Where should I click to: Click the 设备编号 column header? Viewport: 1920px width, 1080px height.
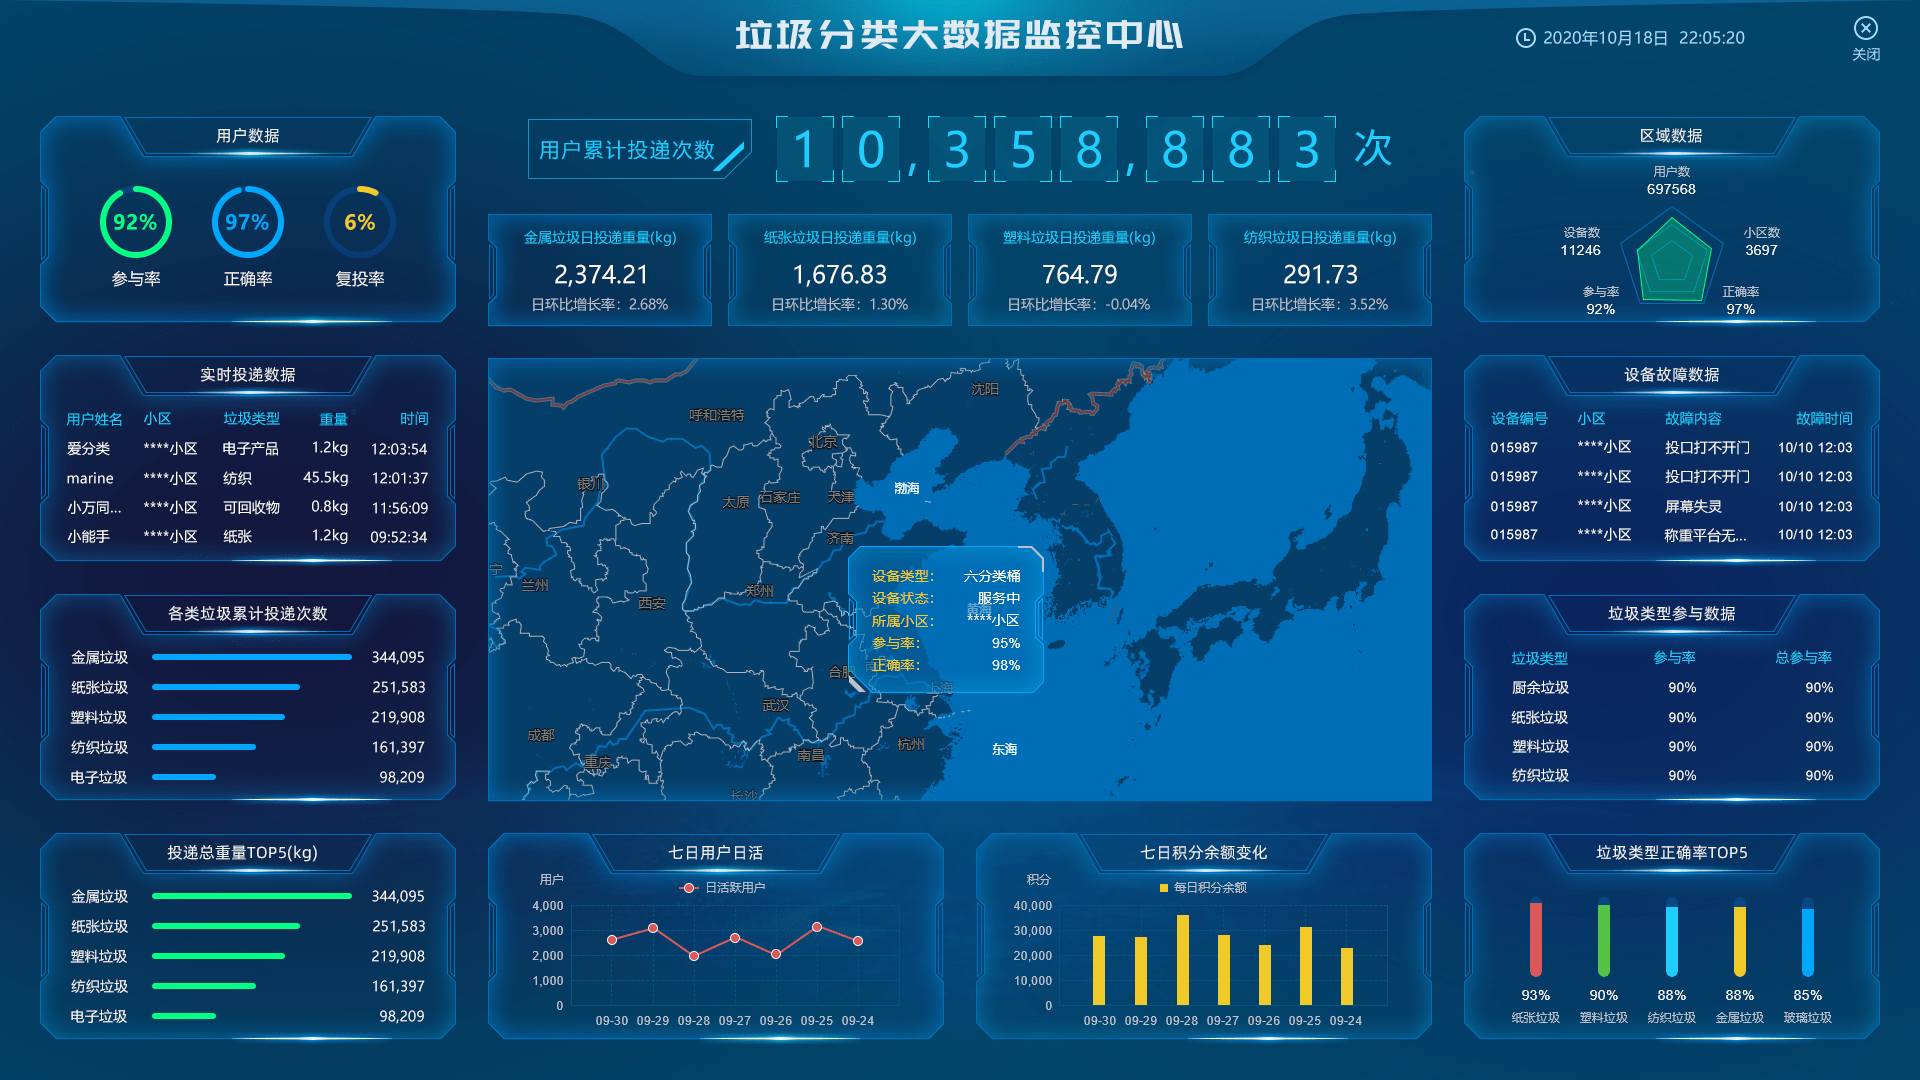(1519, 419)
